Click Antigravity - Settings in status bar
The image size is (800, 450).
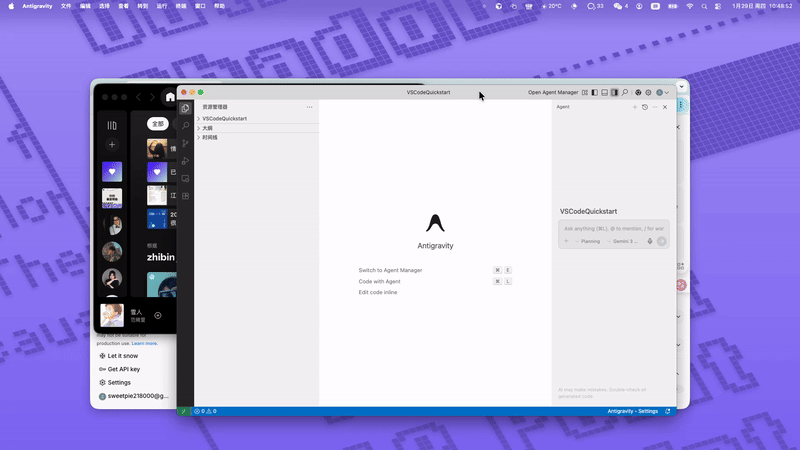click(x=633, y=411)
